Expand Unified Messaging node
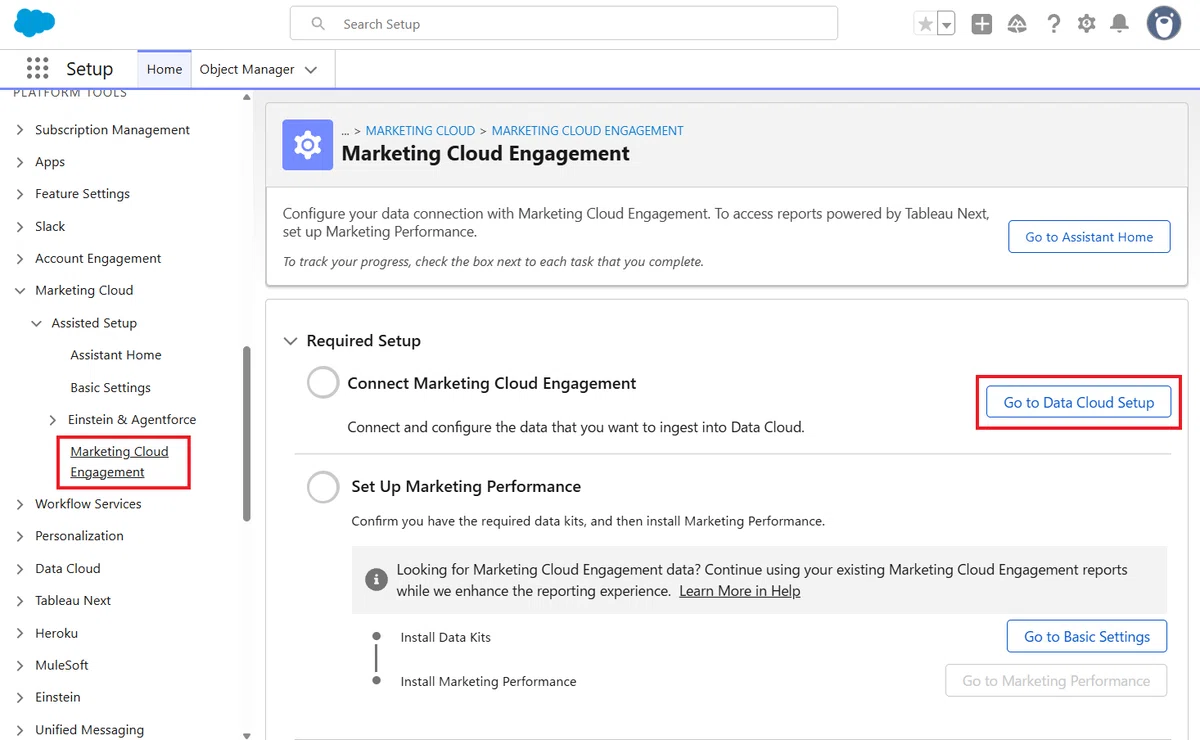This screenshot has height=740, width=1200. (x=20, y=730)
